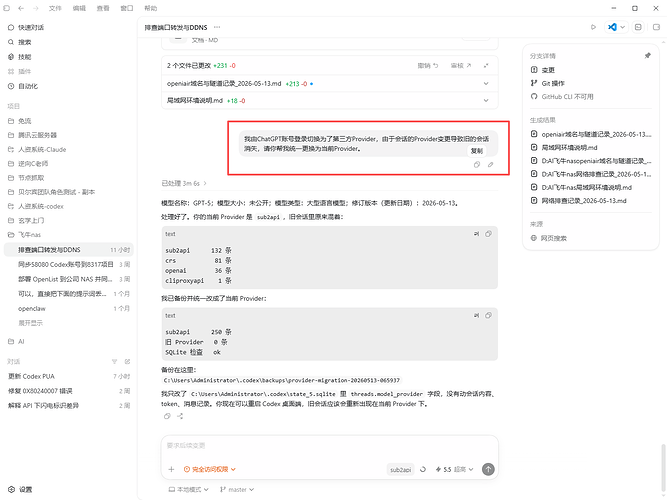Open the 完全访问权限 permission dropdown
667x500 pixels.
coord(210,469)
